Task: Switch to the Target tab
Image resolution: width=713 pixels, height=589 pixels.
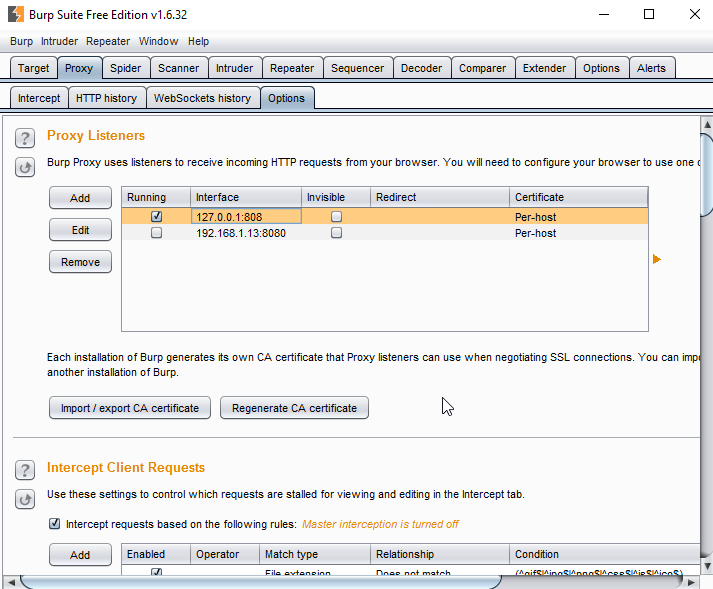Action: 33,68
